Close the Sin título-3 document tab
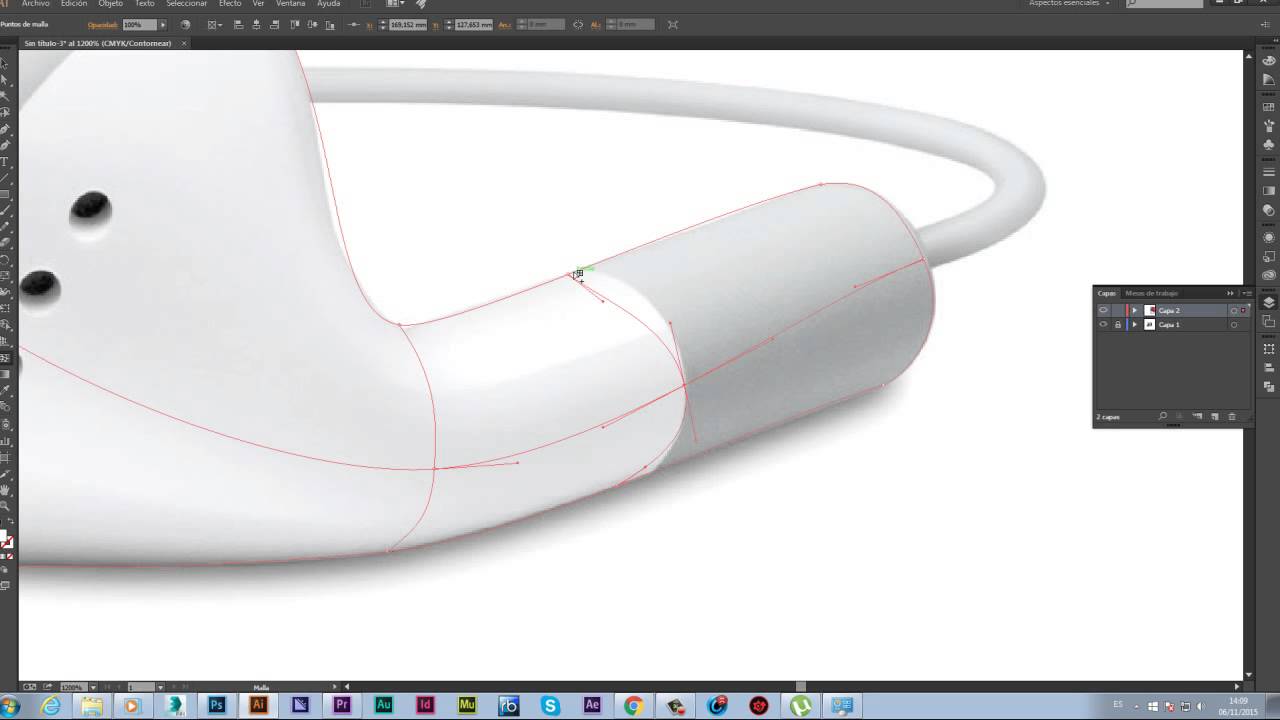 click(184, 43)
